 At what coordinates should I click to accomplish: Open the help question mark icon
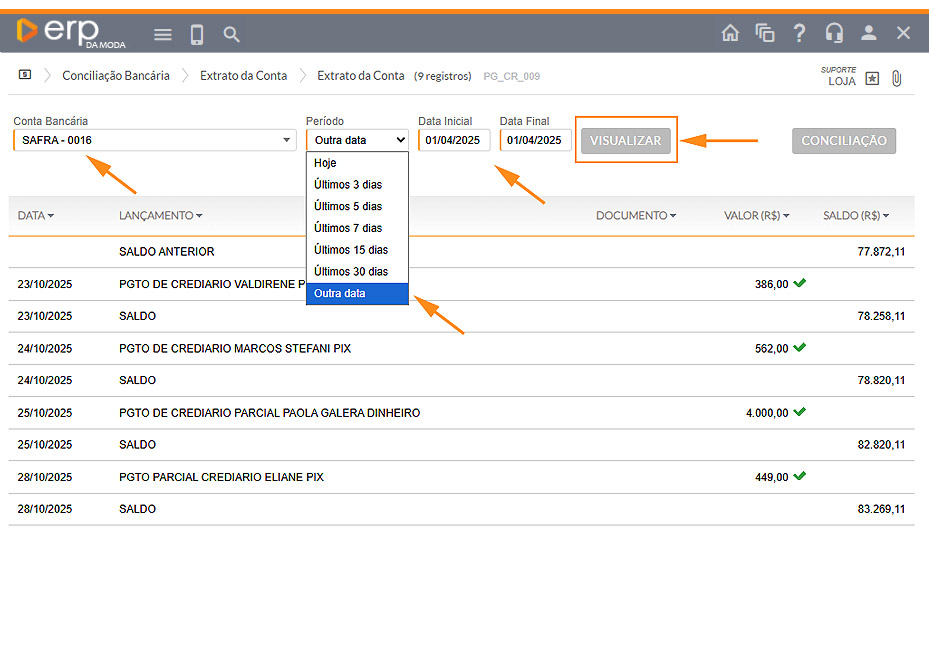(799, 33)
